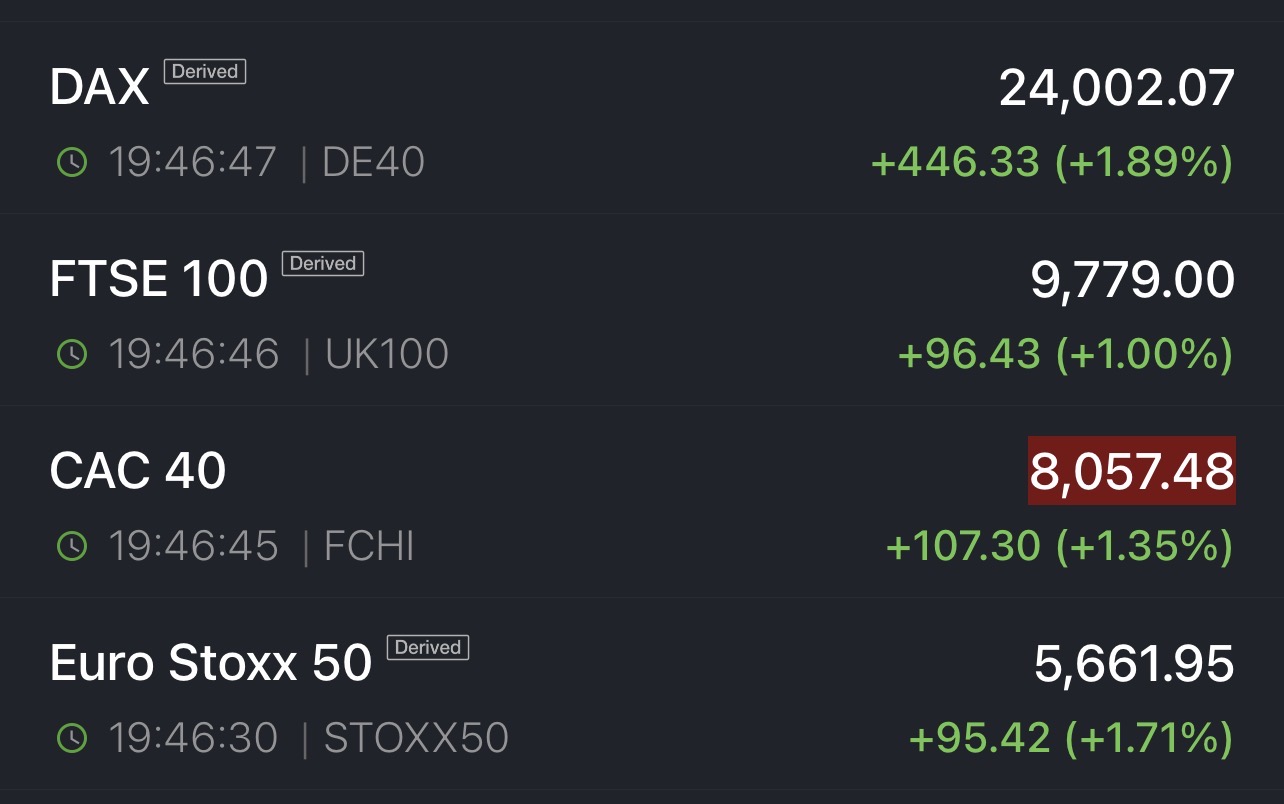This screenshot has height=804, width=1284.
Task: Click the FTSE 100 price 9,779.00
Action: 1133,280
